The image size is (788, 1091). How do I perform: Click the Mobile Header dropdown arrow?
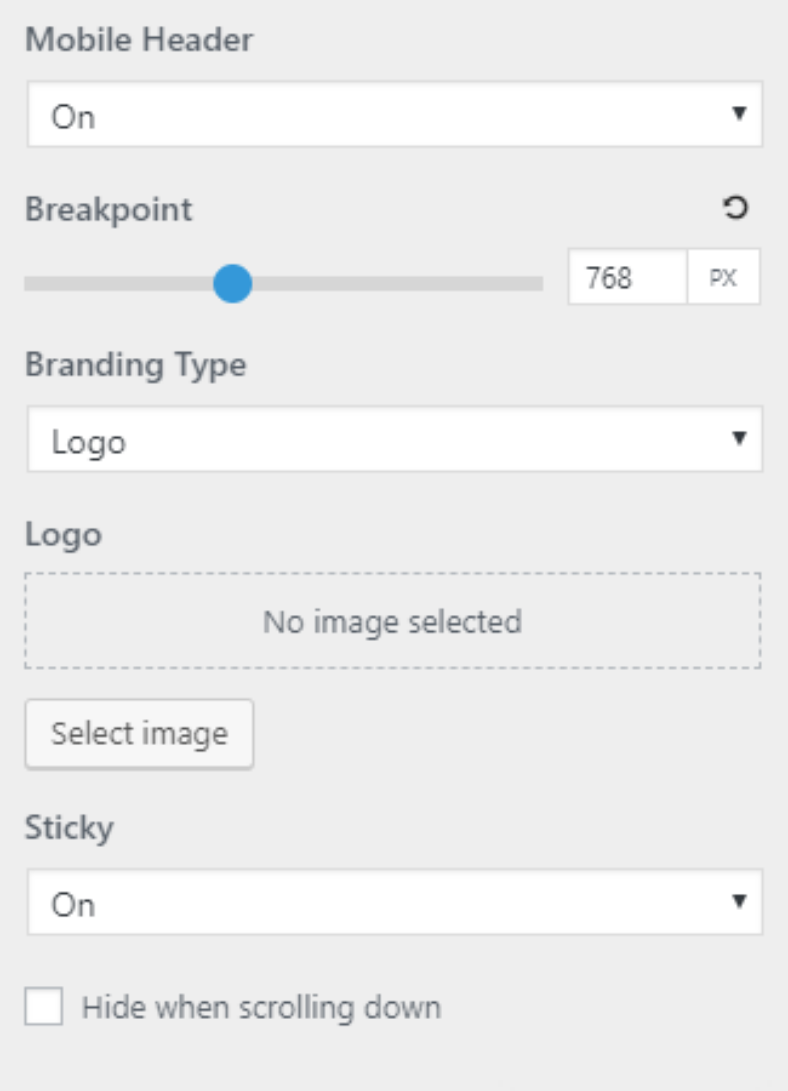coord(739,113)
